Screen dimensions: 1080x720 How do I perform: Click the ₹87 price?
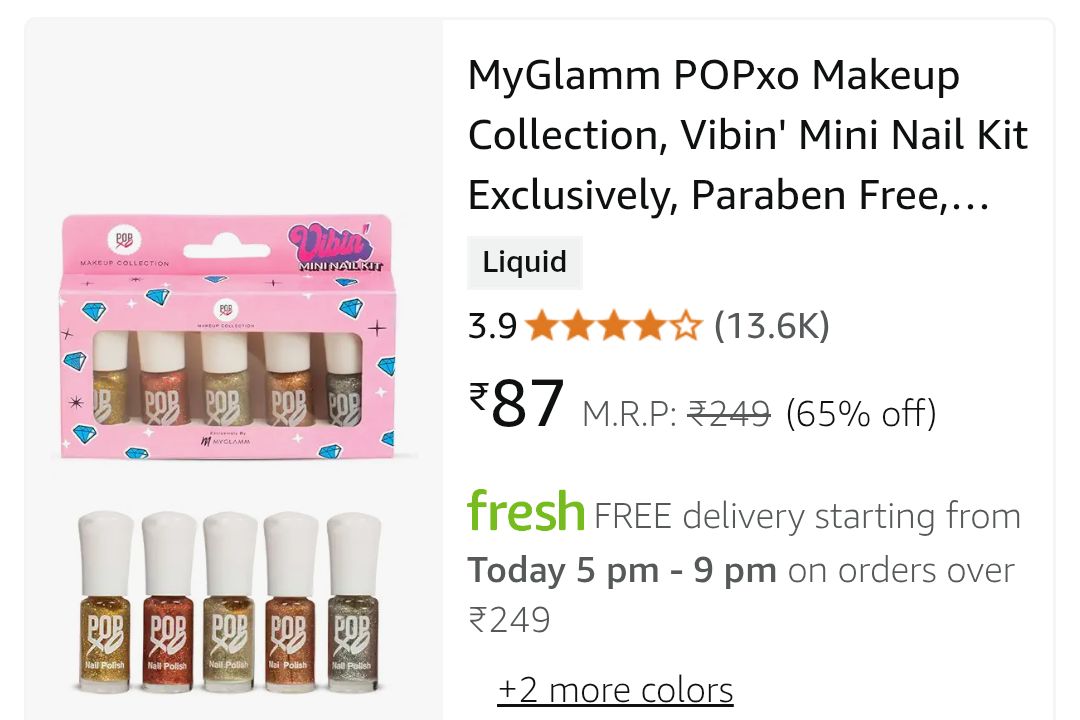pyautogui.click(x=518, y=404)
